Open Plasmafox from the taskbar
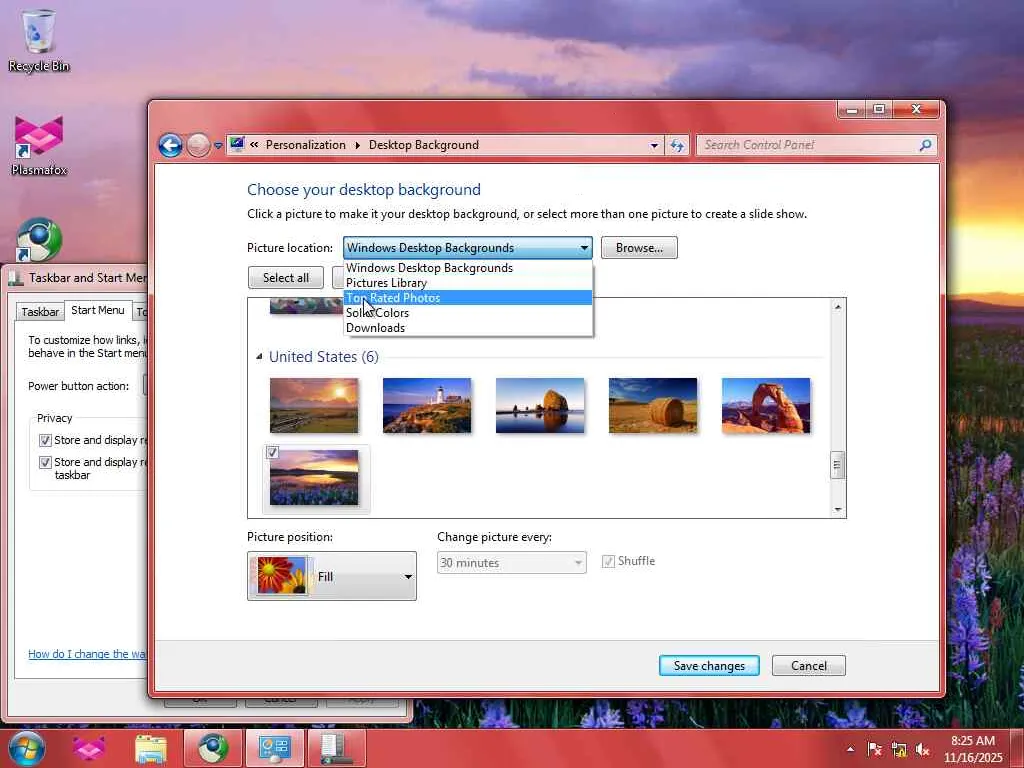Screen dimensions: 1024x768 pyautogui.click(x=89, y=749)
